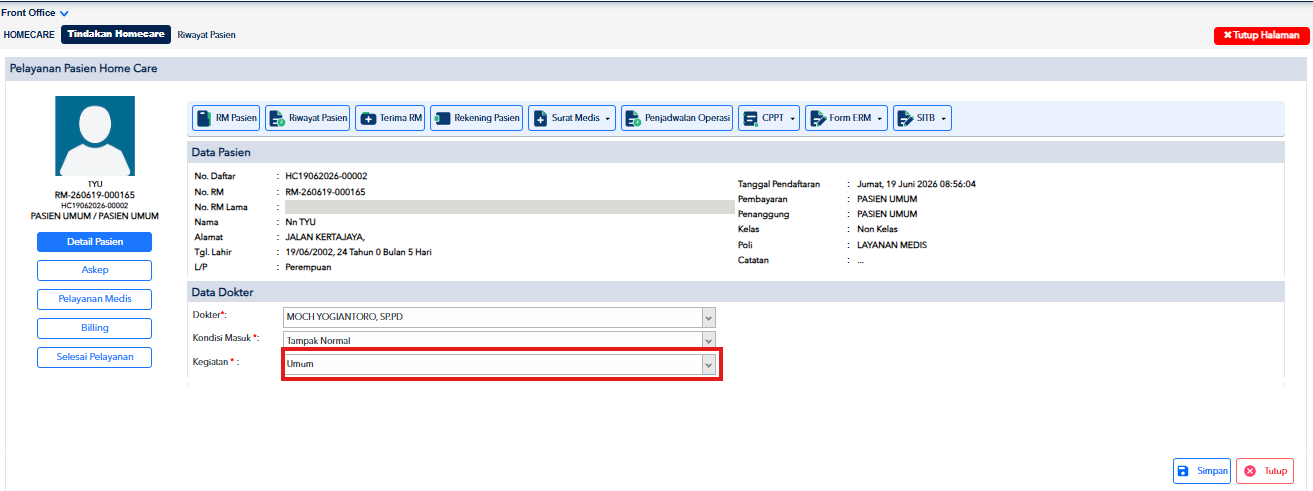Open Pelayanan Medis section

tap(94, 299)
